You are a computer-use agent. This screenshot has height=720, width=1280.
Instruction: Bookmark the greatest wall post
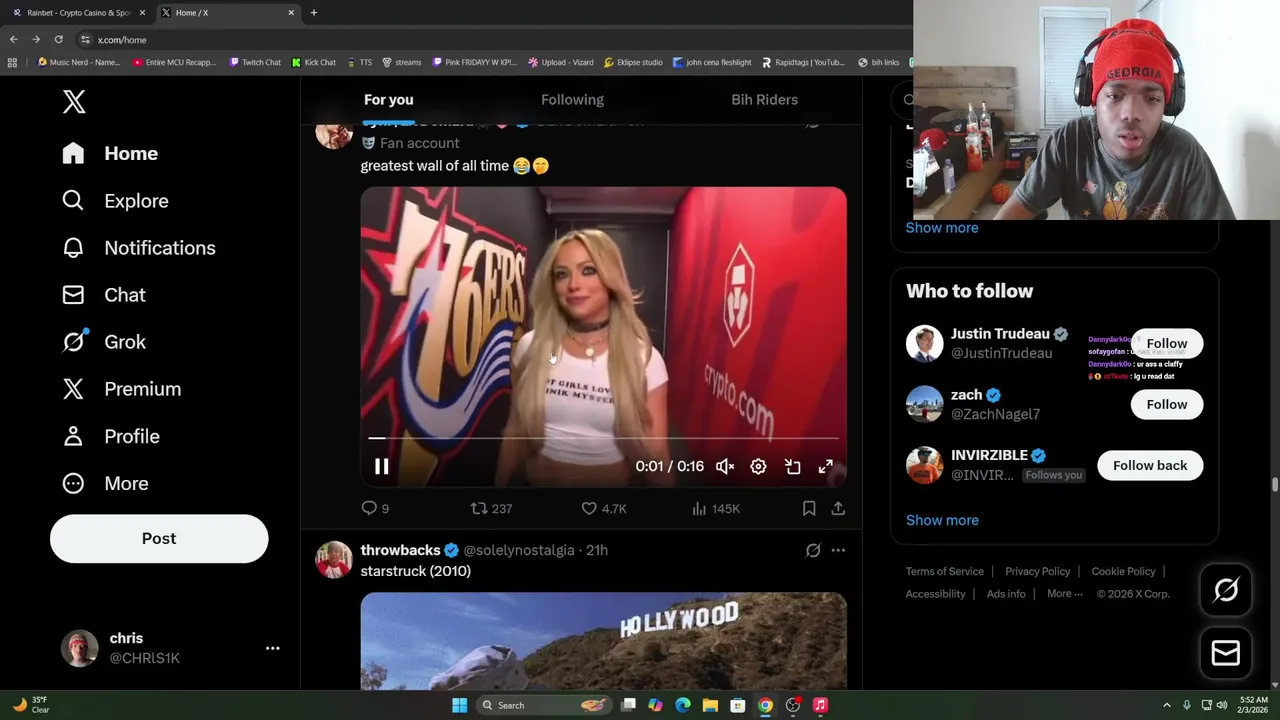(x=809, y=508)
